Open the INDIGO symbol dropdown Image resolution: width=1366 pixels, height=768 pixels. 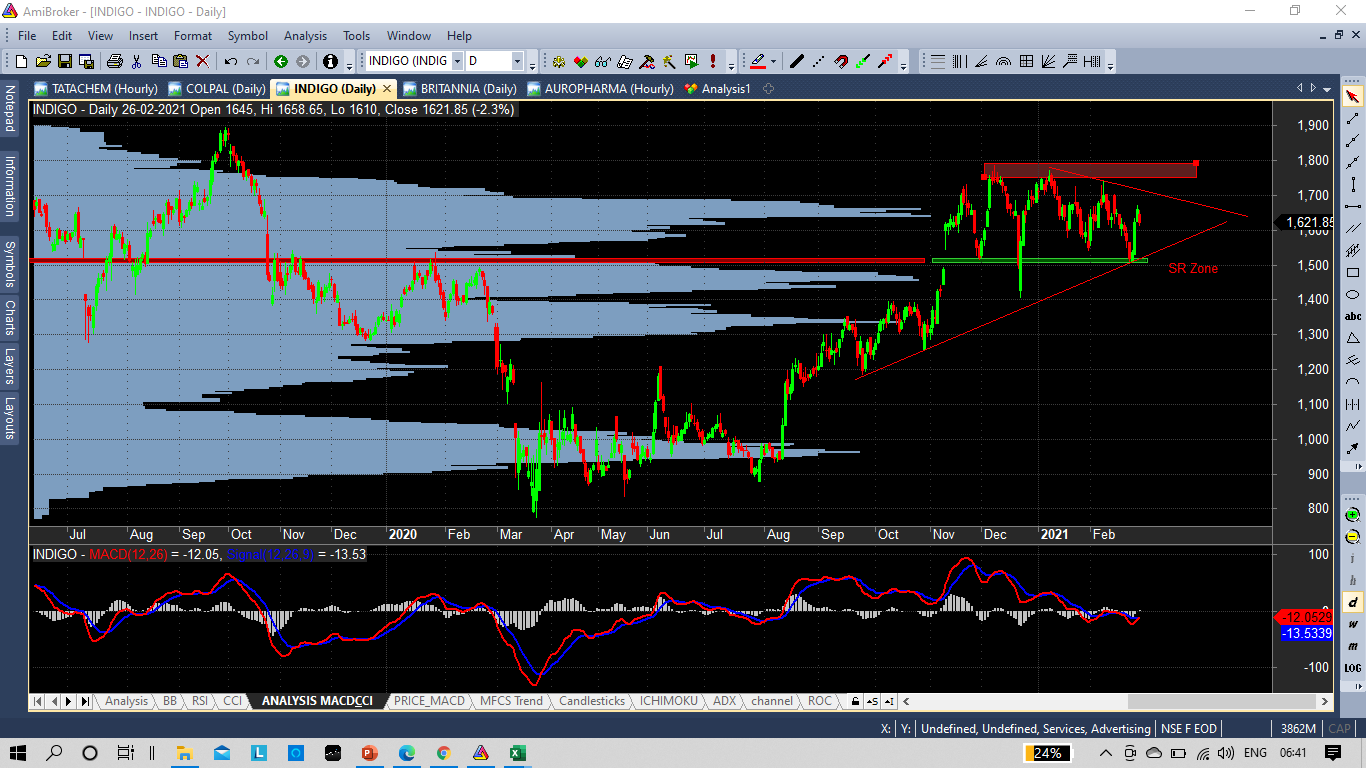tap(457, 61)
